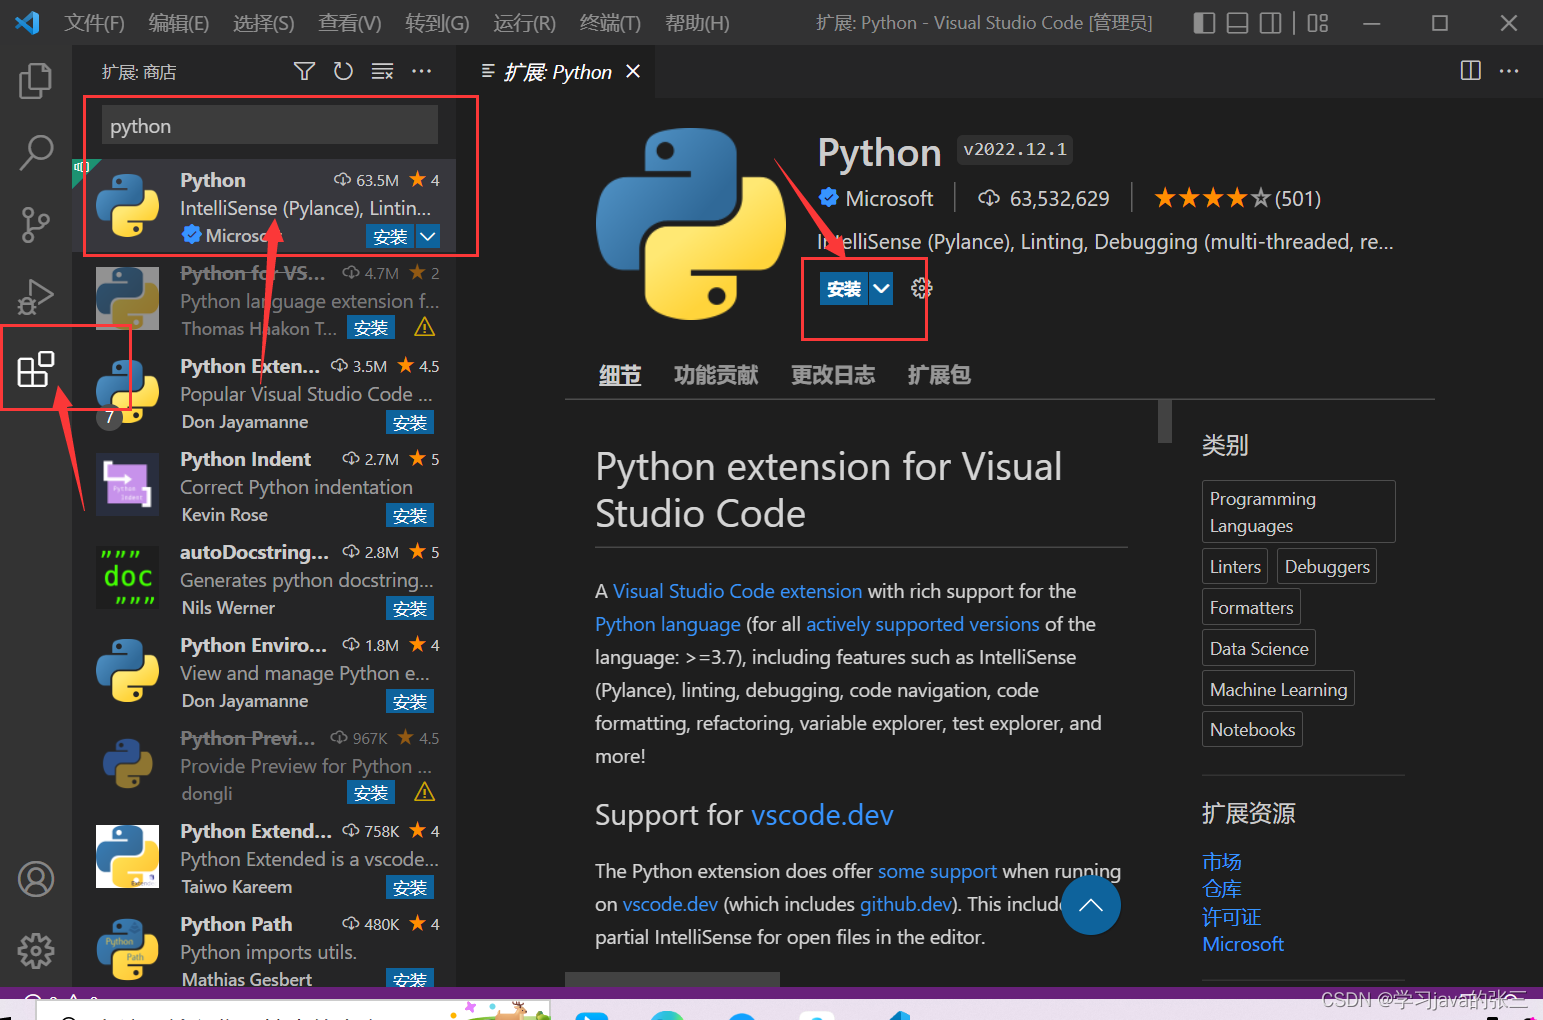The image size is (1543, 1020).
Task: Click VS Code logo in title bar
Action: click(x=28, y=22)
